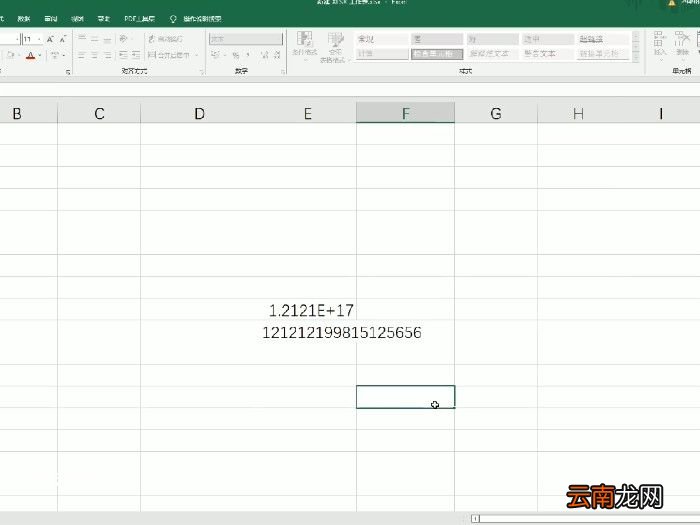
Task: Click the lightbulb tell-me icon
Action: 173,19
